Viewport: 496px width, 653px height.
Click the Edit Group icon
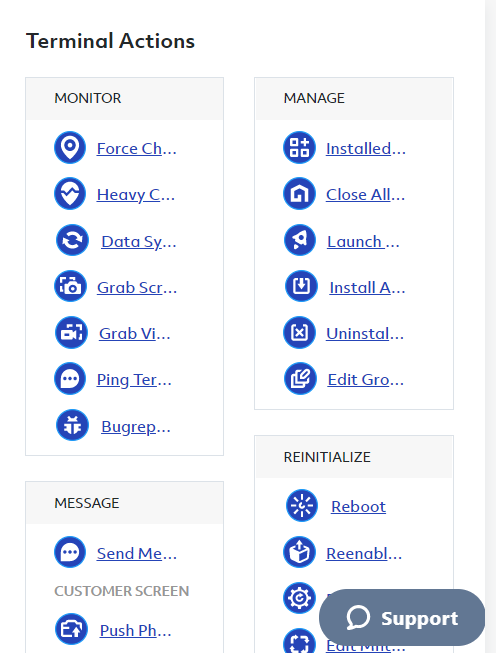click(x=300, y=379)
